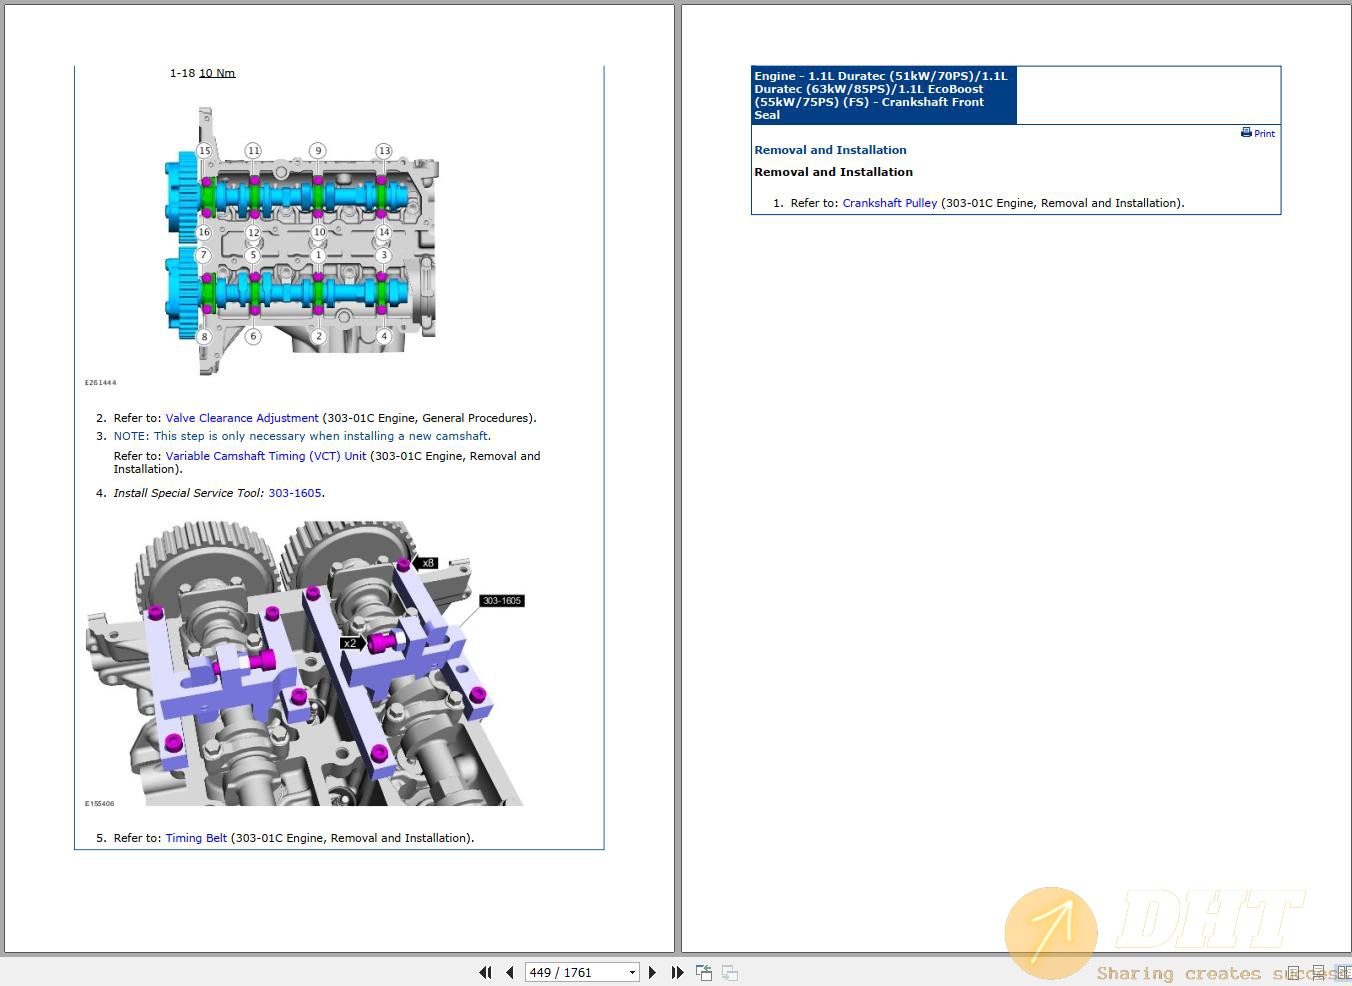Click the 10 Nm torque link
This screenshot has width=1352, height=986.
coord(217,73)
